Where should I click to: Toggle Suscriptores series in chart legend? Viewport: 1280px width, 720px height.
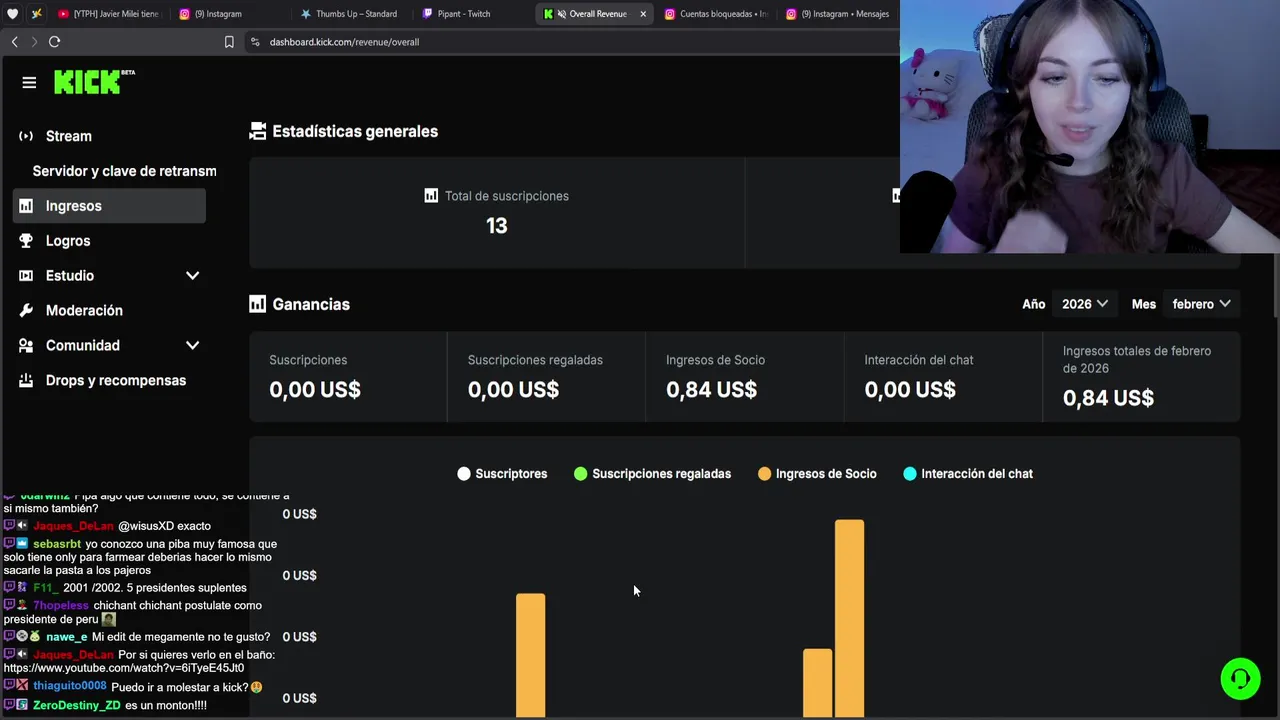click(502, 474)
